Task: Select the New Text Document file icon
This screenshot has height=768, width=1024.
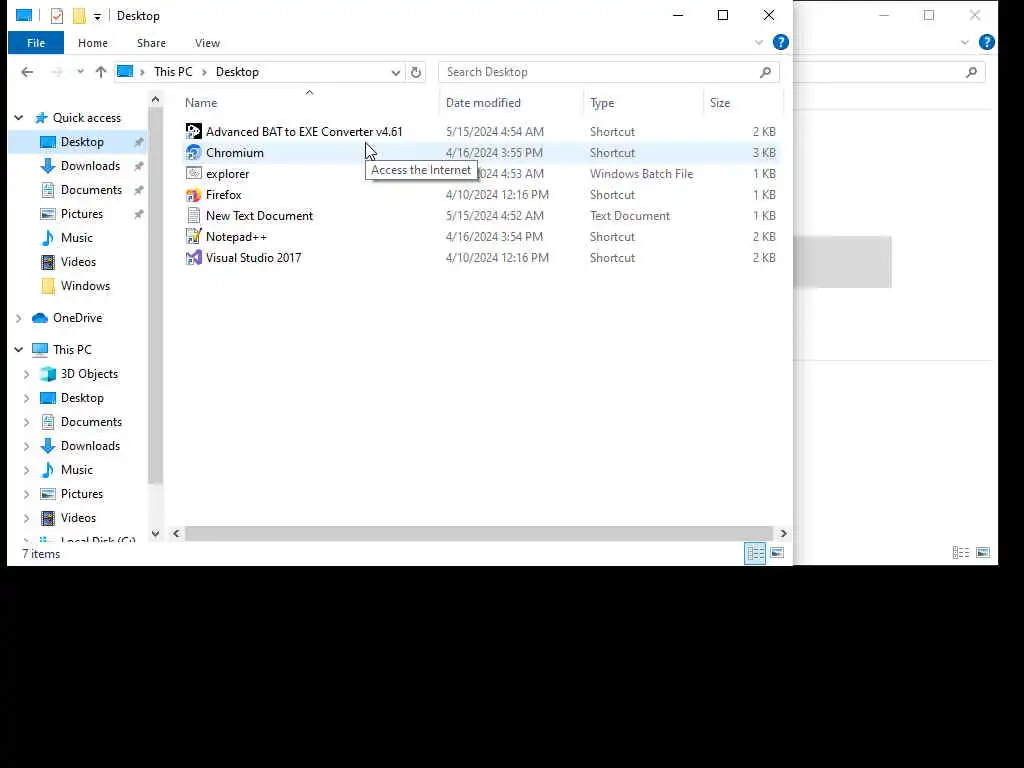Action: click(193, 216)
